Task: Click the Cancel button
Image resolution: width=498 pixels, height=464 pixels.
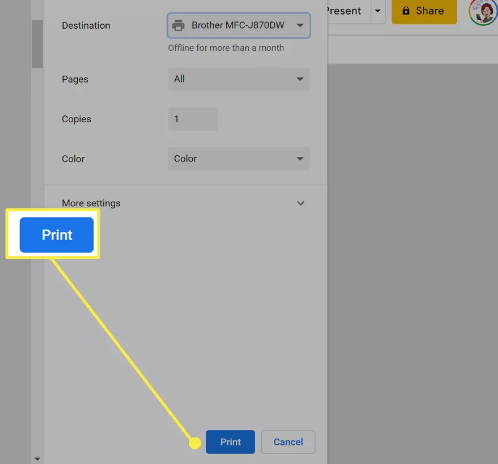Action: [288, 442]
